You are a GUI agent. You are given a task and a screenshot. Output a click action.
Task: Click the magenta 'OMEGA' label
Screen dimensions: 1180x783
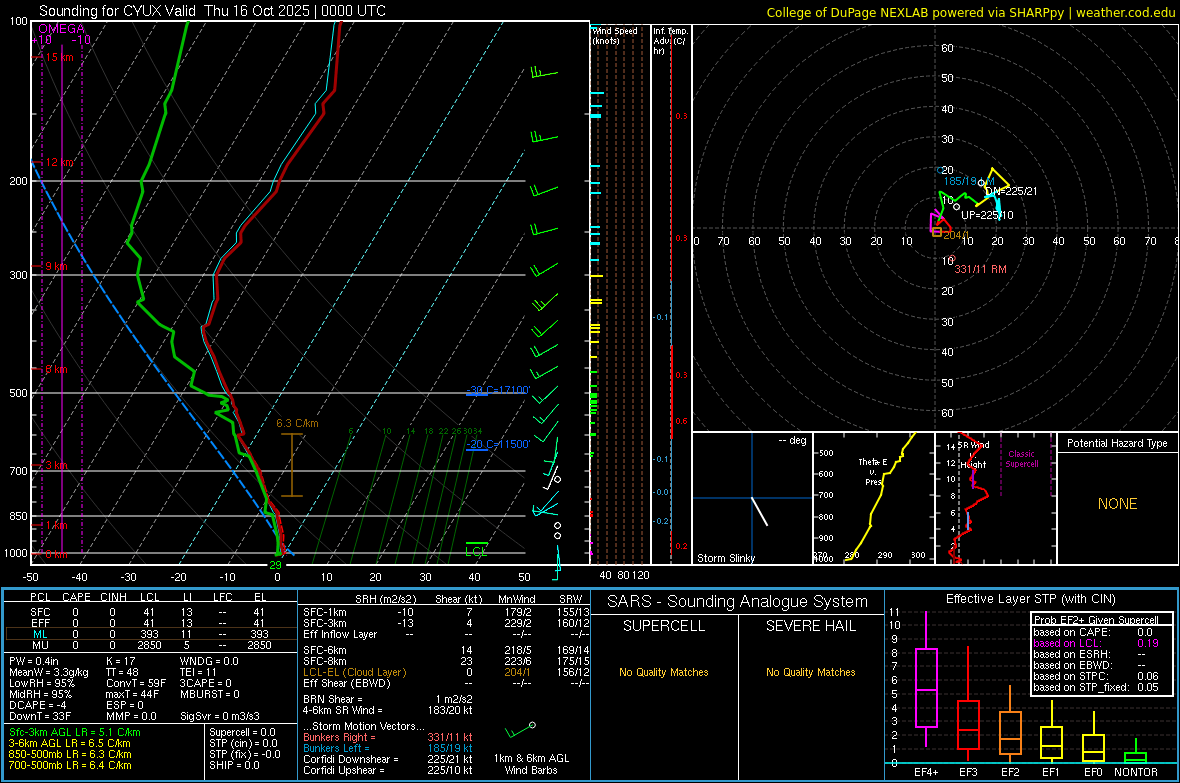(61, 29)
